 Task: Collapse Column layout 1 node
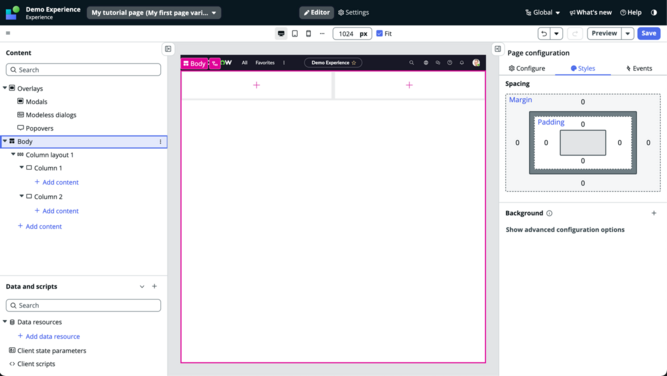[13, 154]
